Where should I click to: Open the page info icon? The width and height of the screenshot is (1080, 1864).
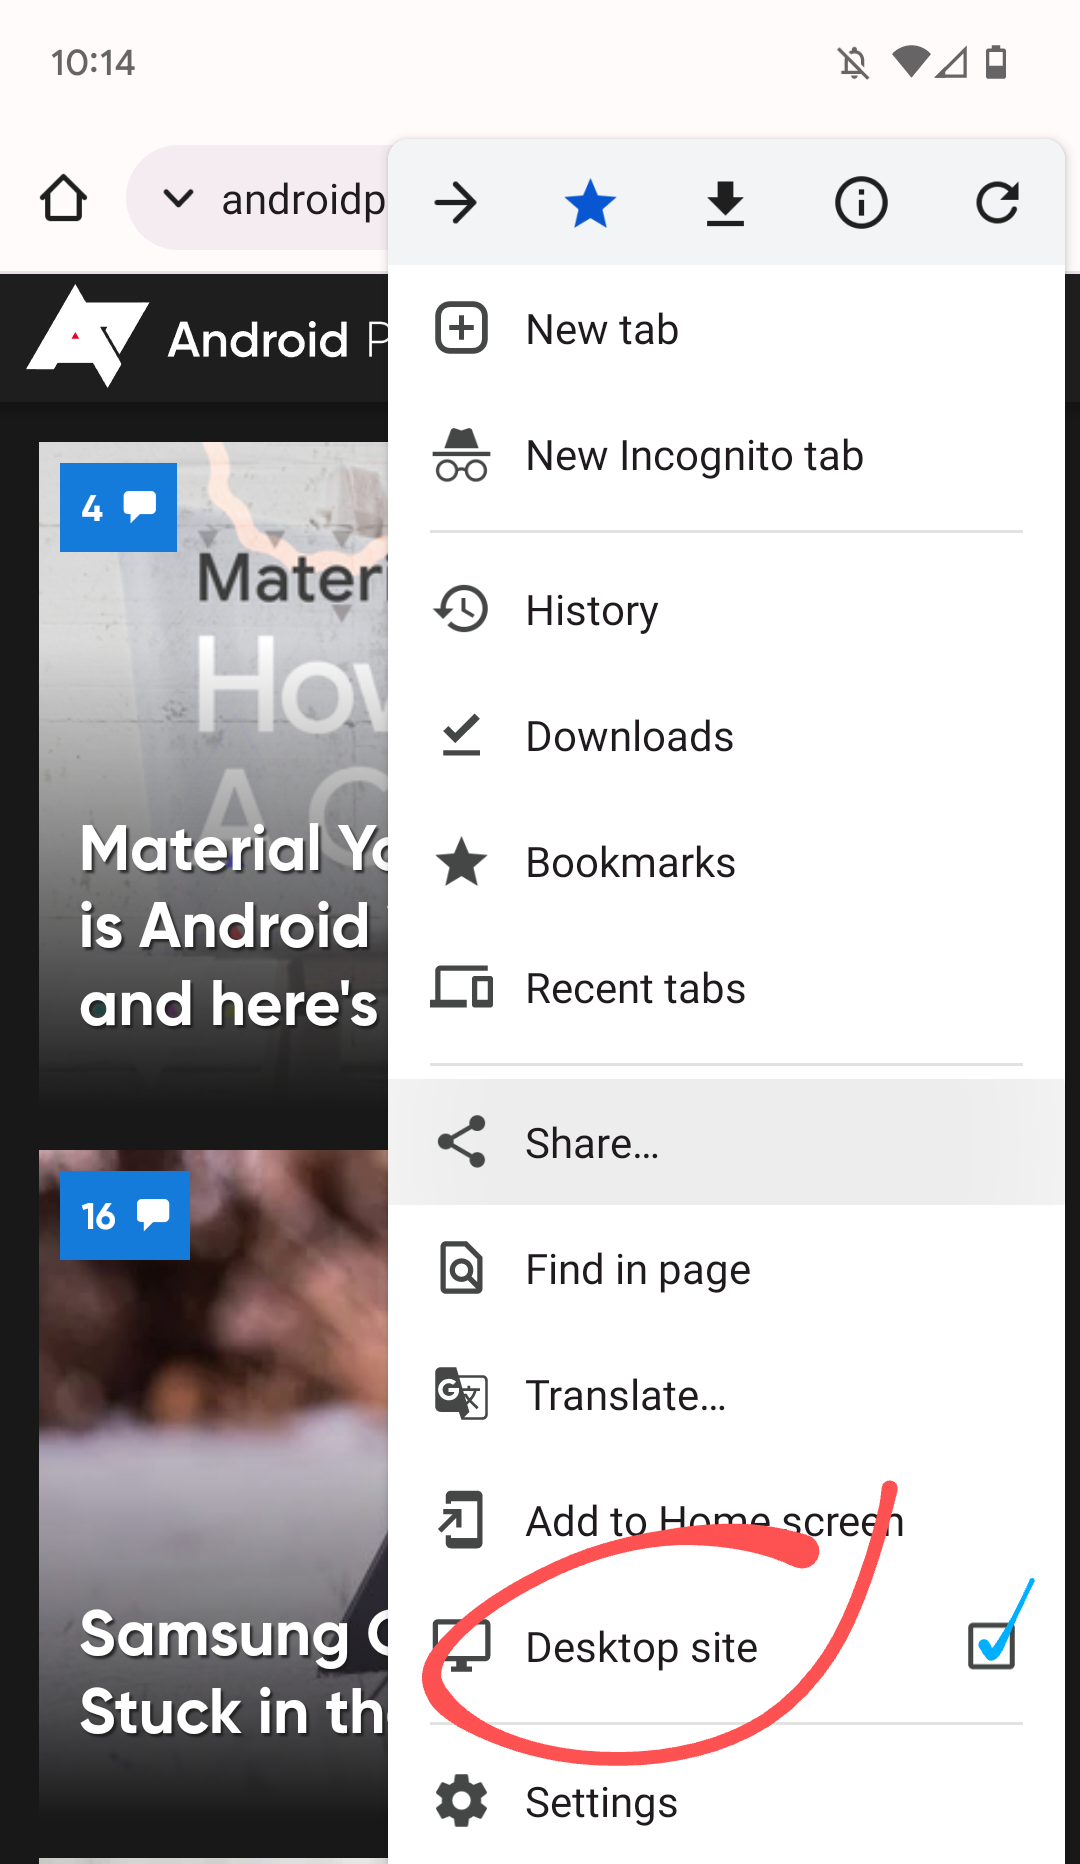coord(861,204)
